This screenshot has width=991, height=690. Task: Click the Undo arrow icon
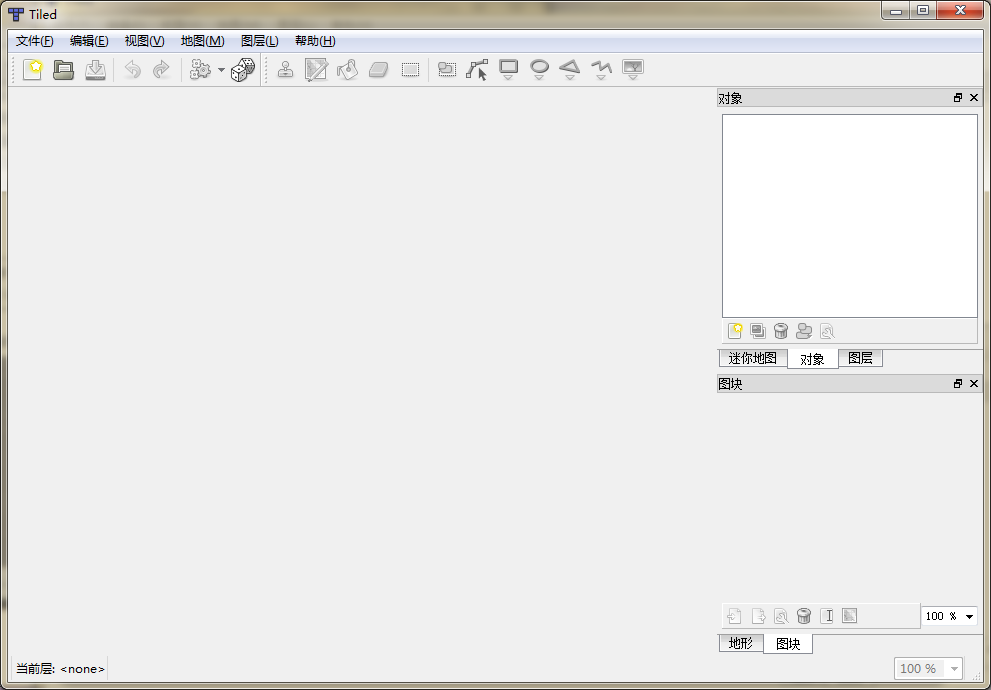(x=132, y=70)
